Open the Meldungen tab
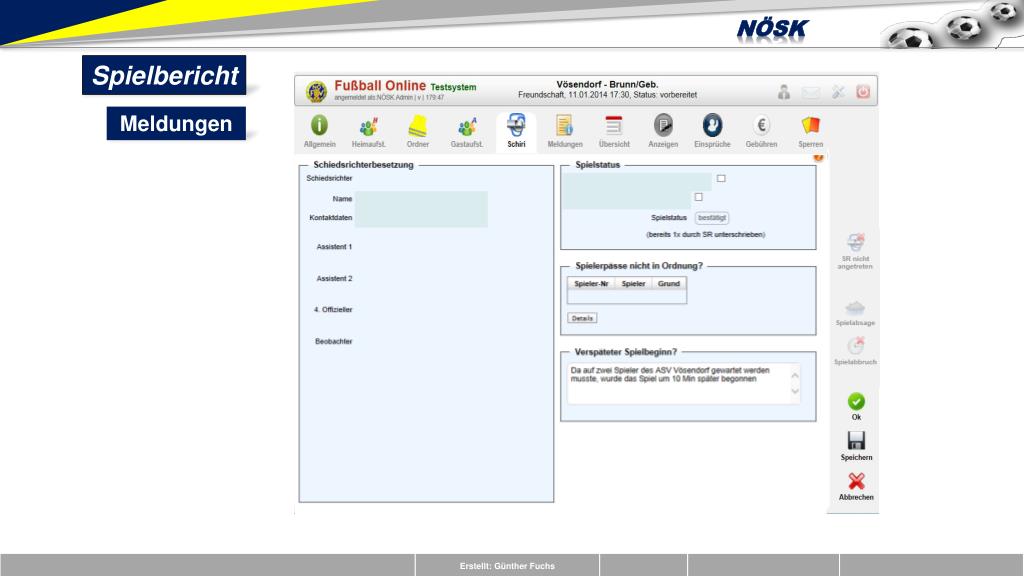The image size is (1024, 576). 565,131
